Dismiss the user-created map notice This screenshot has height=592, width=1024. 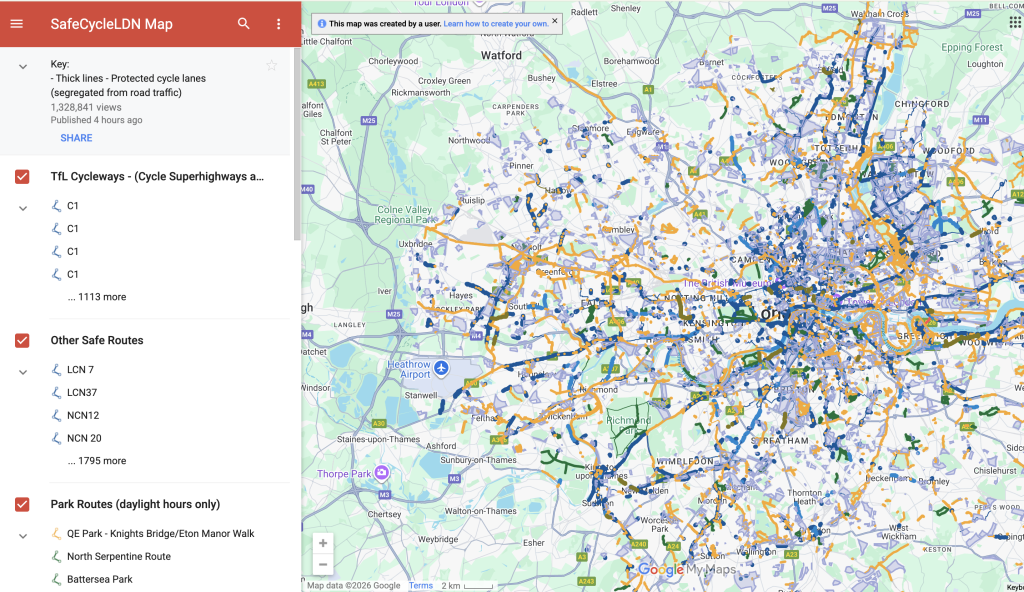(554, 21)
